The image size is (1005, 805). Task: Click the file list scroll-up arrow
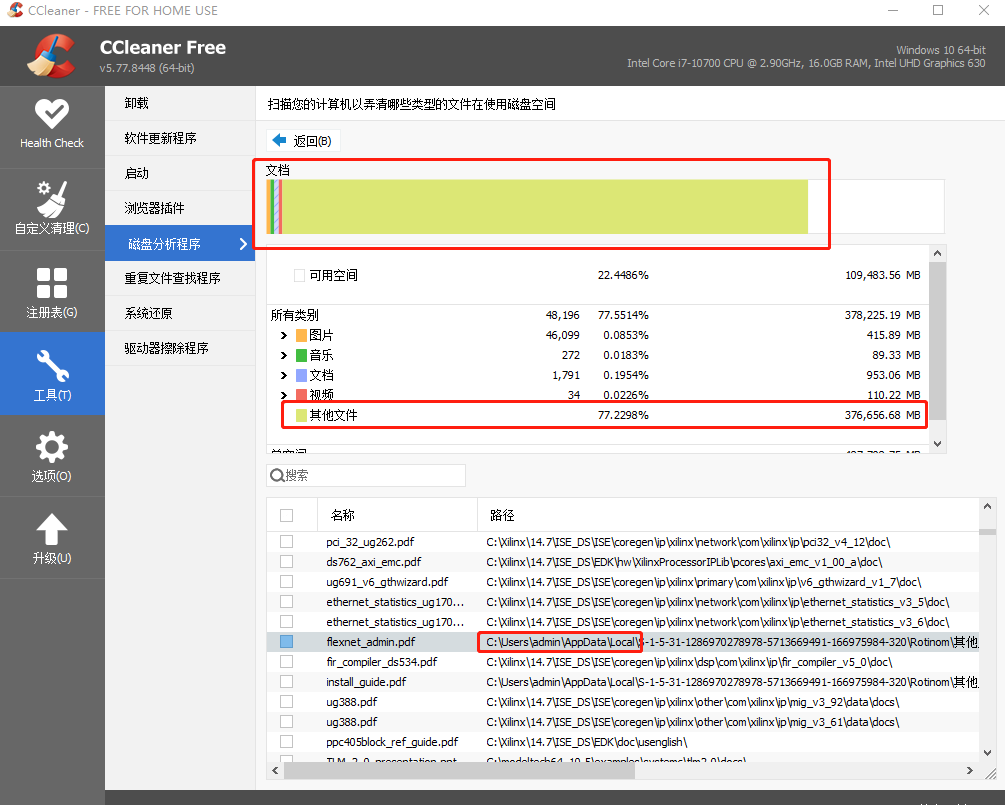click(988, 506)
